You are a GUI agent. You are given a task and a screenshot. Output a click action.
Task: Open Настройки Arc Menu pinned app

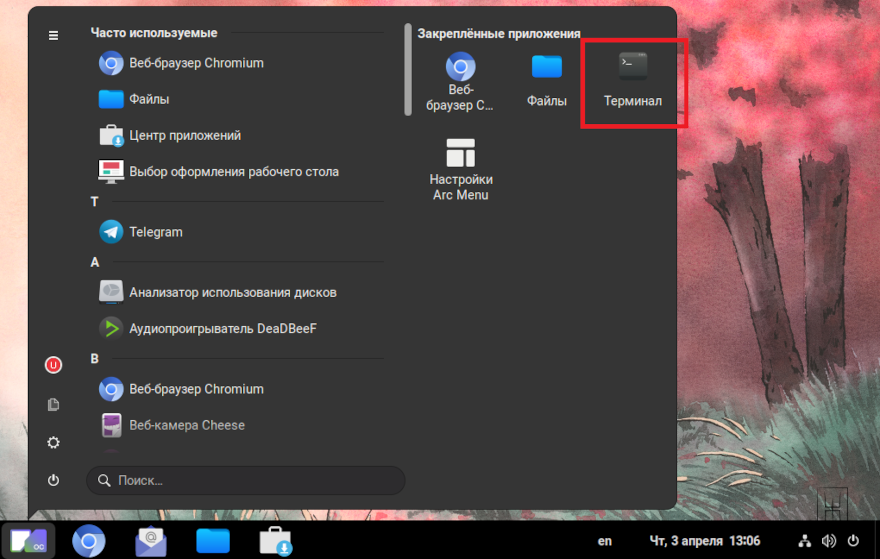point(460,170)
